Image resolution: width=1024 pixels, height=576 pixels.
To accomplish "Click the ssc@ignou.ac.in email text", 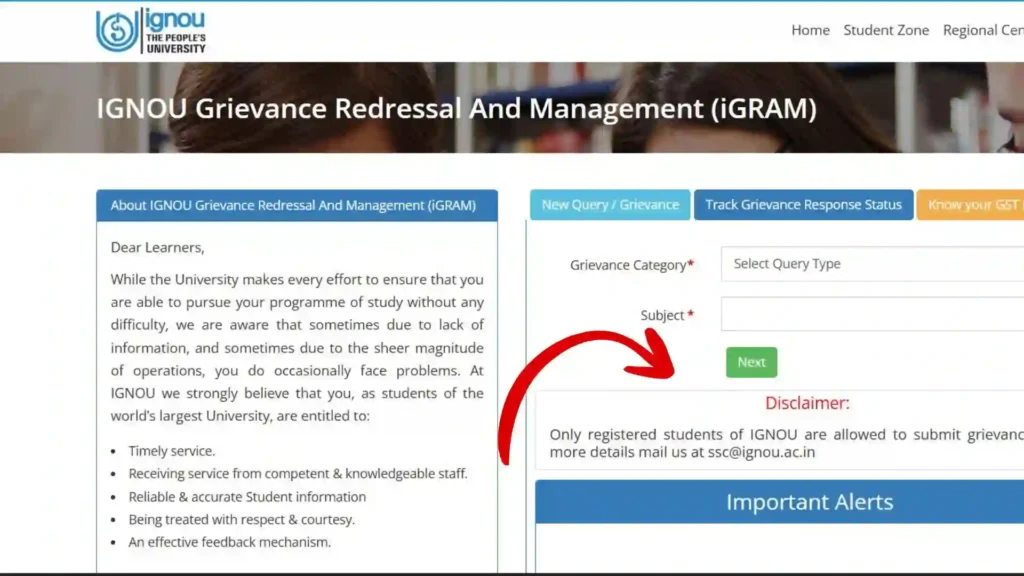I will [761, 452].
